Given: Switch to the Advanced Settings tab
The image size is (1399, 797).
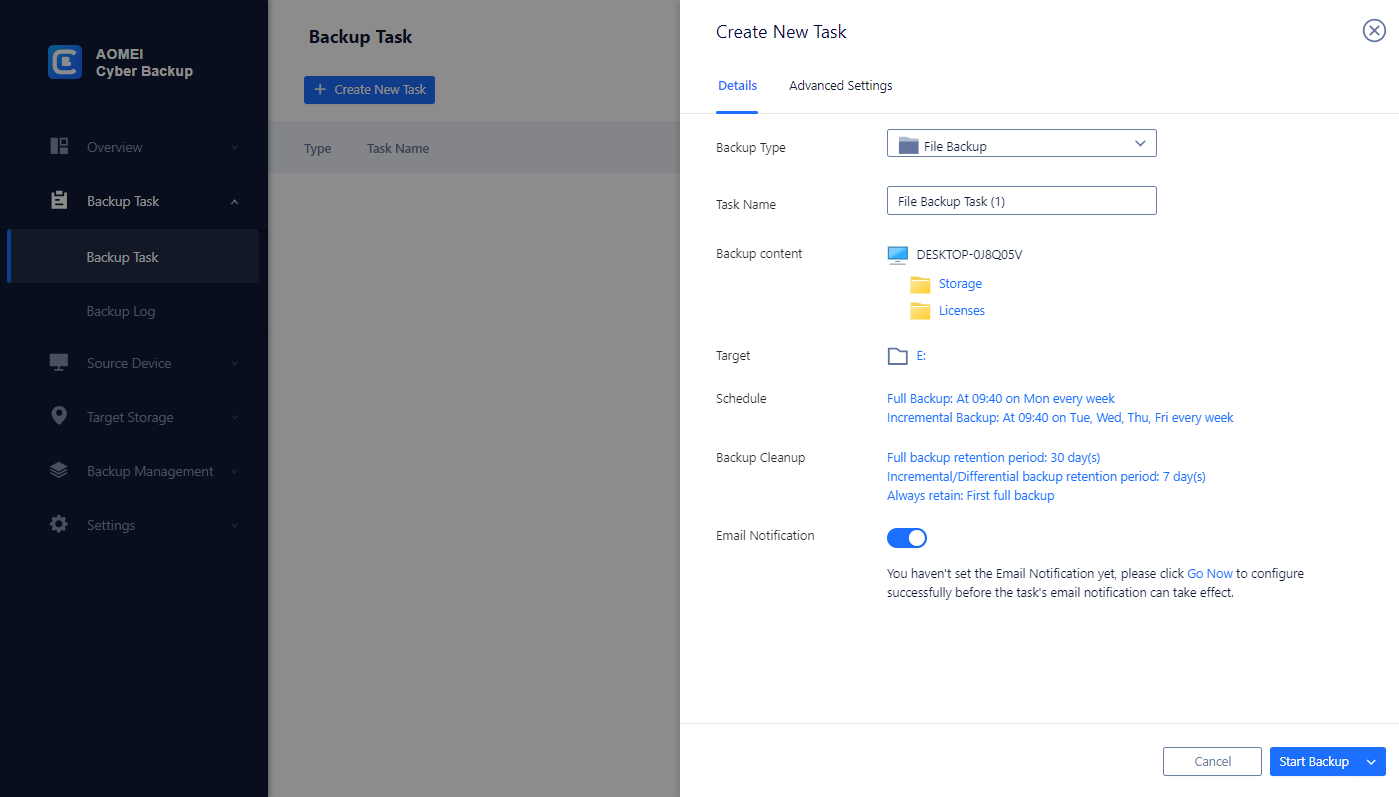Looking at the screenshot, I should [840, 86].
